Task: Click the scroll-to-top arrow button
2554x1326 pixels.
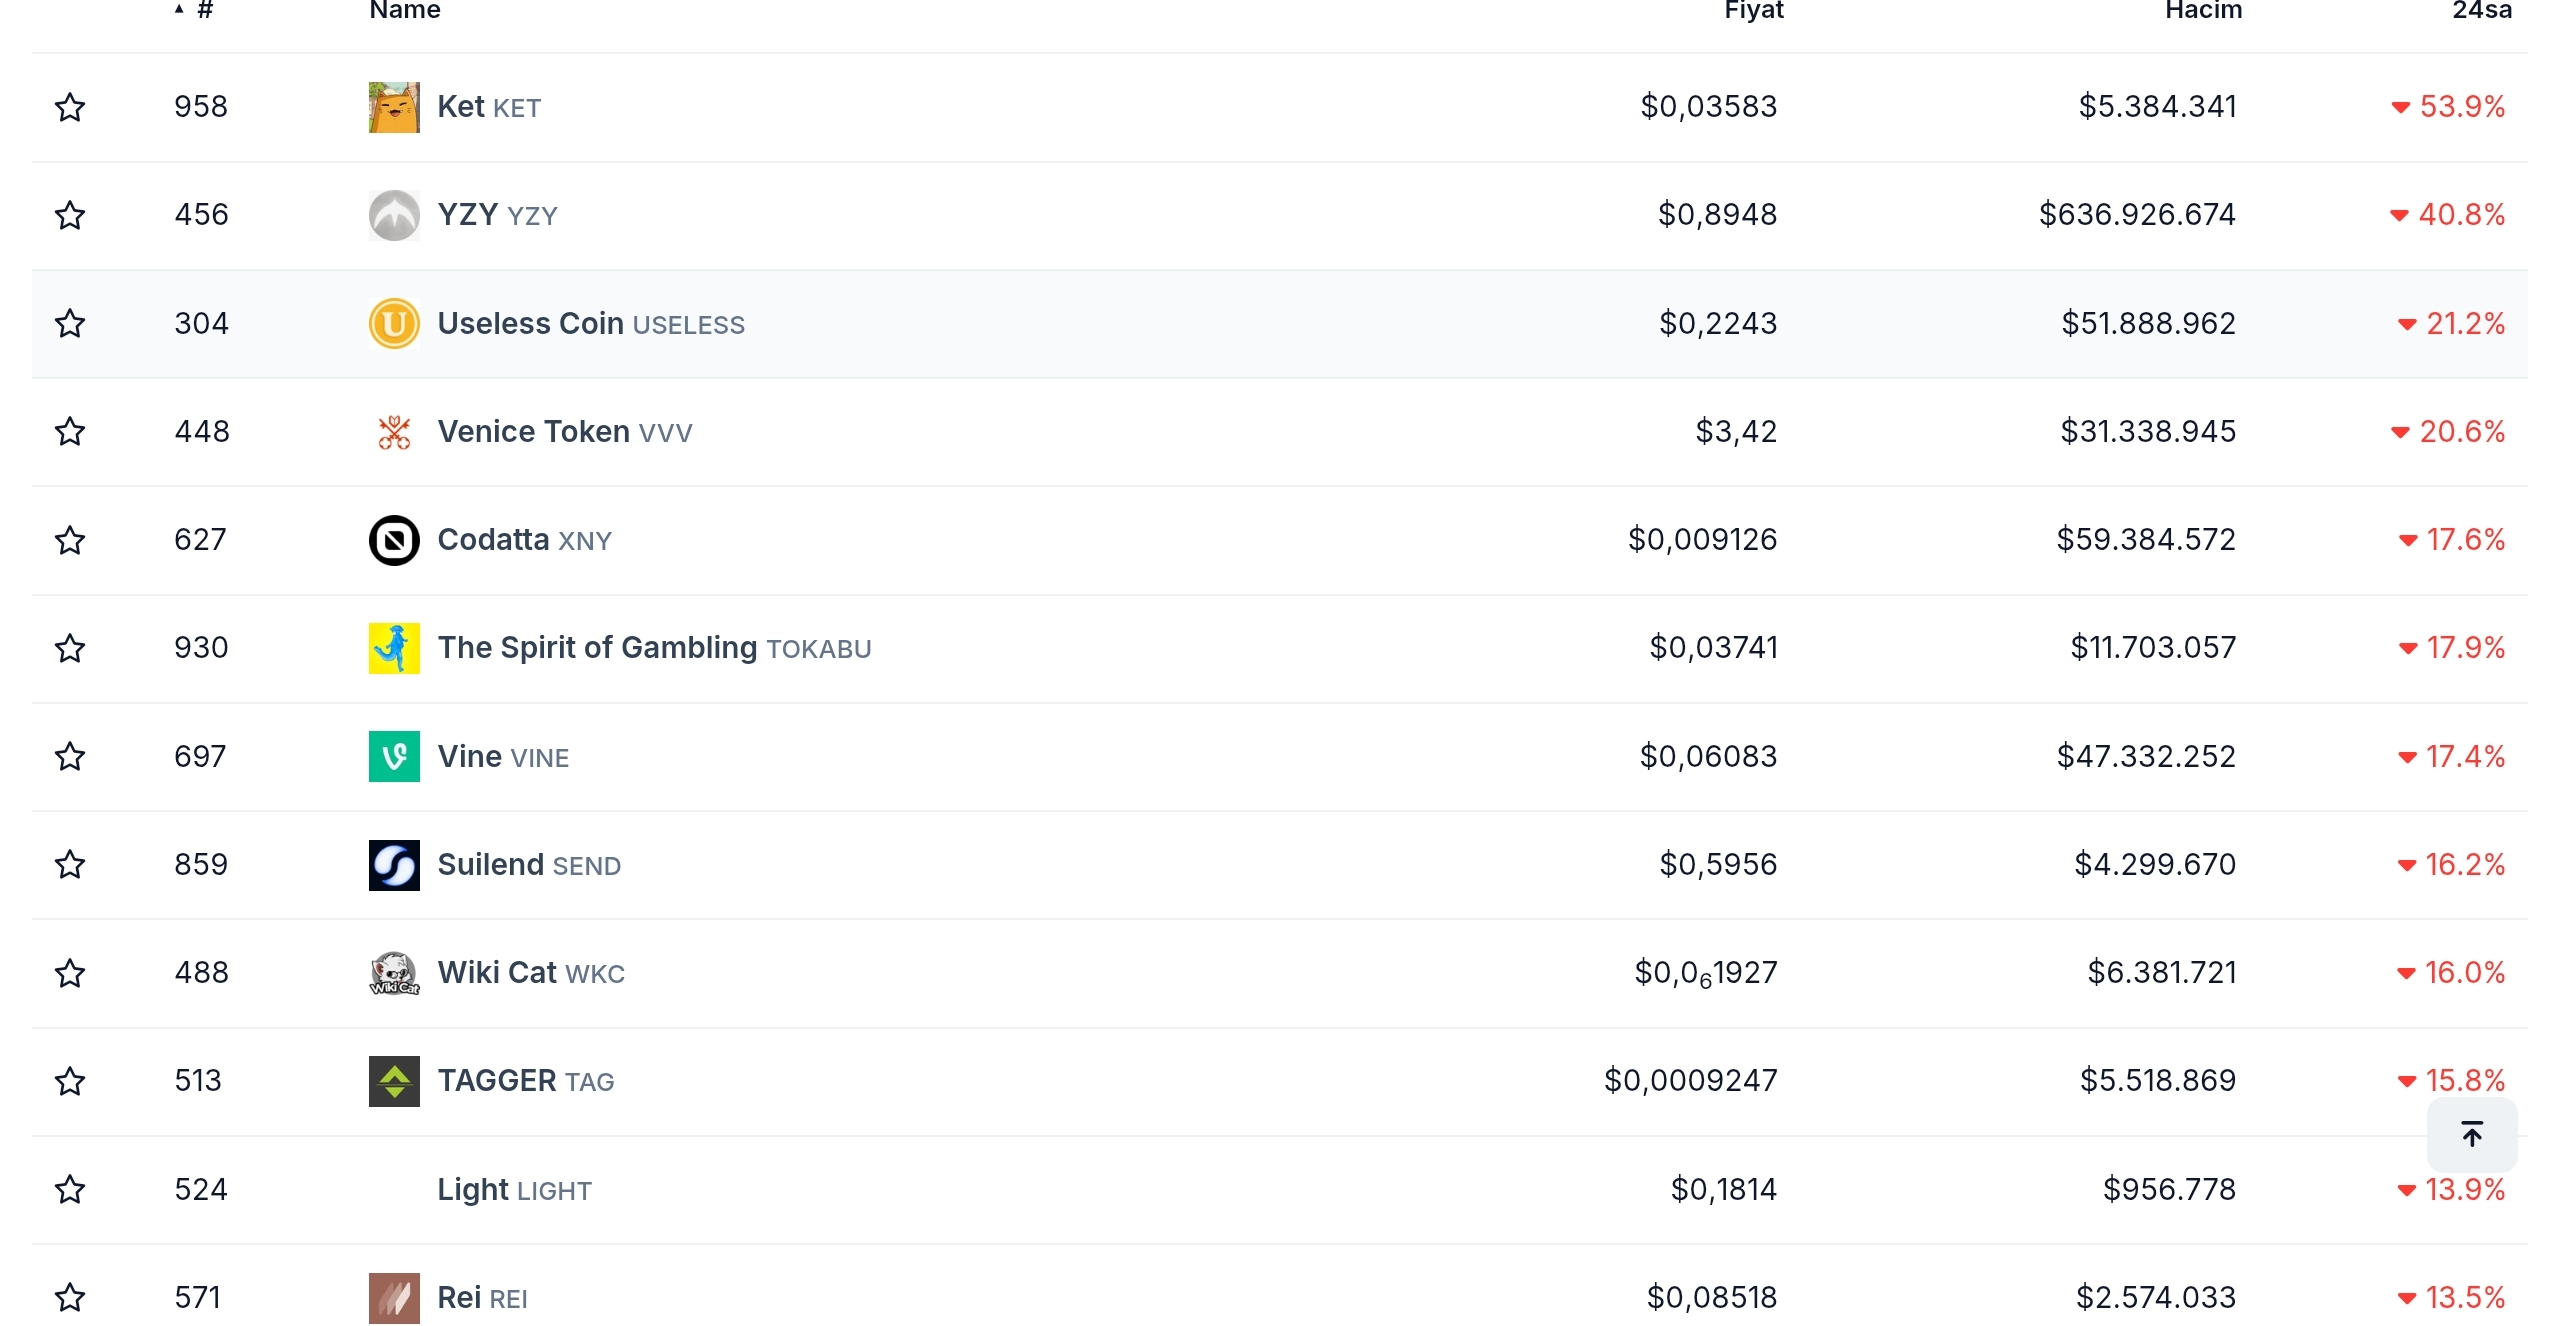Action: click(x=2471, y=1134)
